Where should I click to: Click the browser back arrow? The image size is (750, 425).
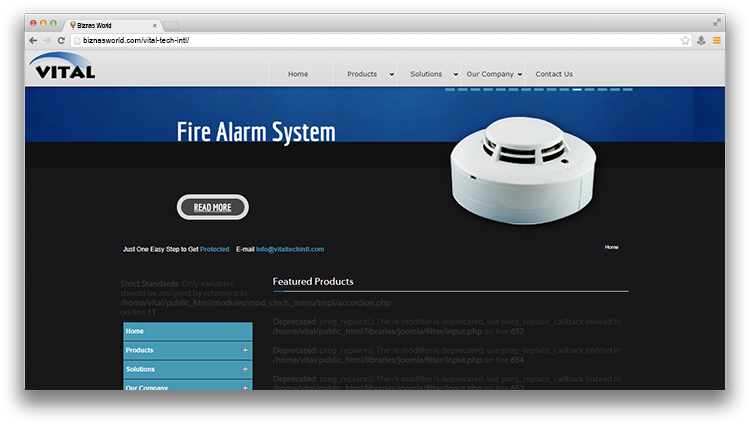33,40
